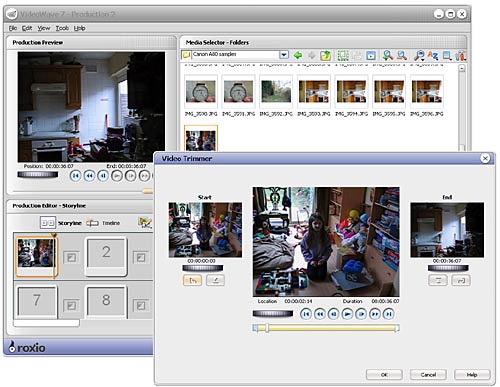
Task: Open the File menu in VideoWave
Action: pyautogui.click(x=13, y=28)
